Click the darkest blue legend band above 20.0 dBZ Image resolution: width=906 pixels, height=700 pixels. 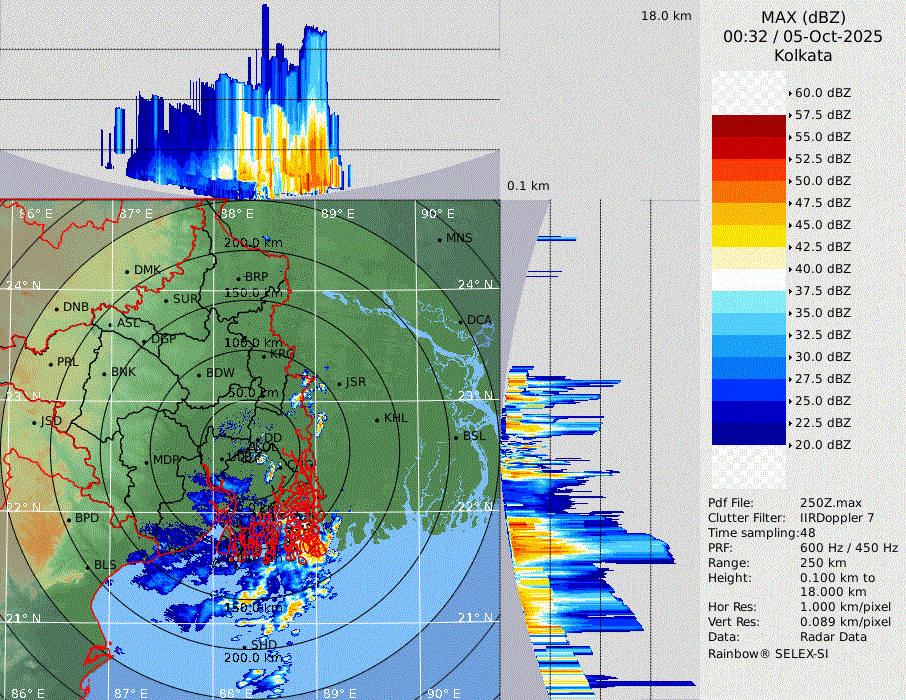pyautogui.click(x=749, y=433)
